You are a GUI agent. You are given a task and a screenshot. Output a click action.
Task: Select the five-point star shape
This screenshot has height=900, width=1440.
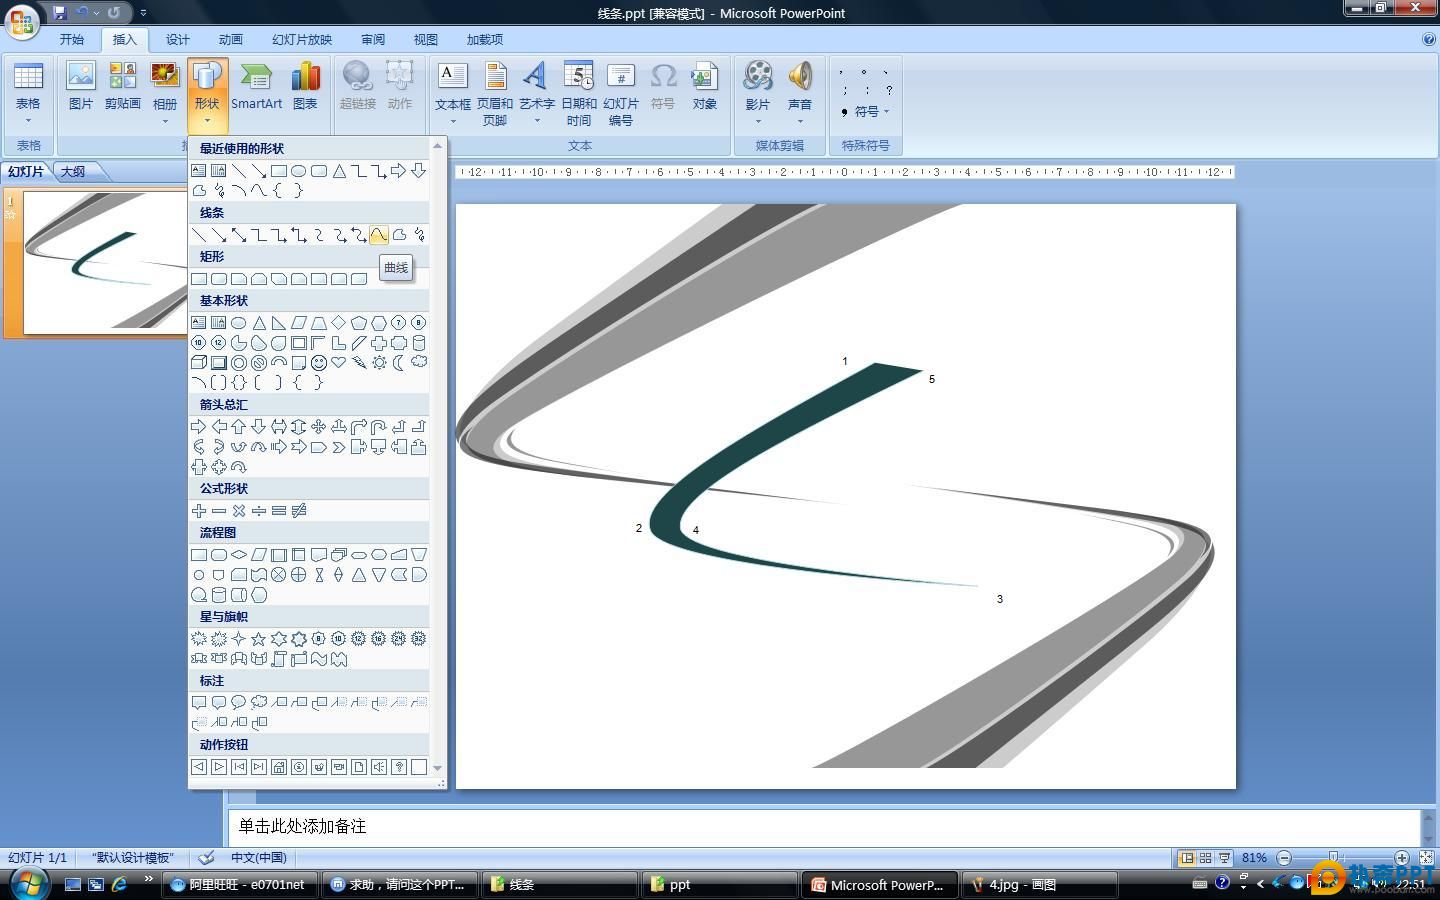(x=258, y=639)
